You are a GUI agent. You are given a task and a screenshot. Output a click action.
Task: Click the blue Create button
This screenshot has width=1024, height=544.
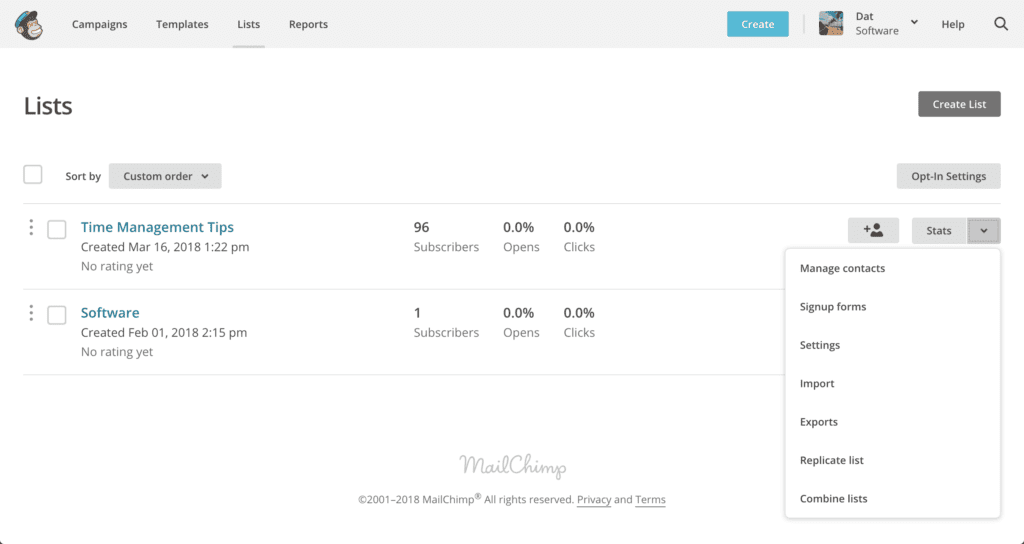tap(758, 24)
